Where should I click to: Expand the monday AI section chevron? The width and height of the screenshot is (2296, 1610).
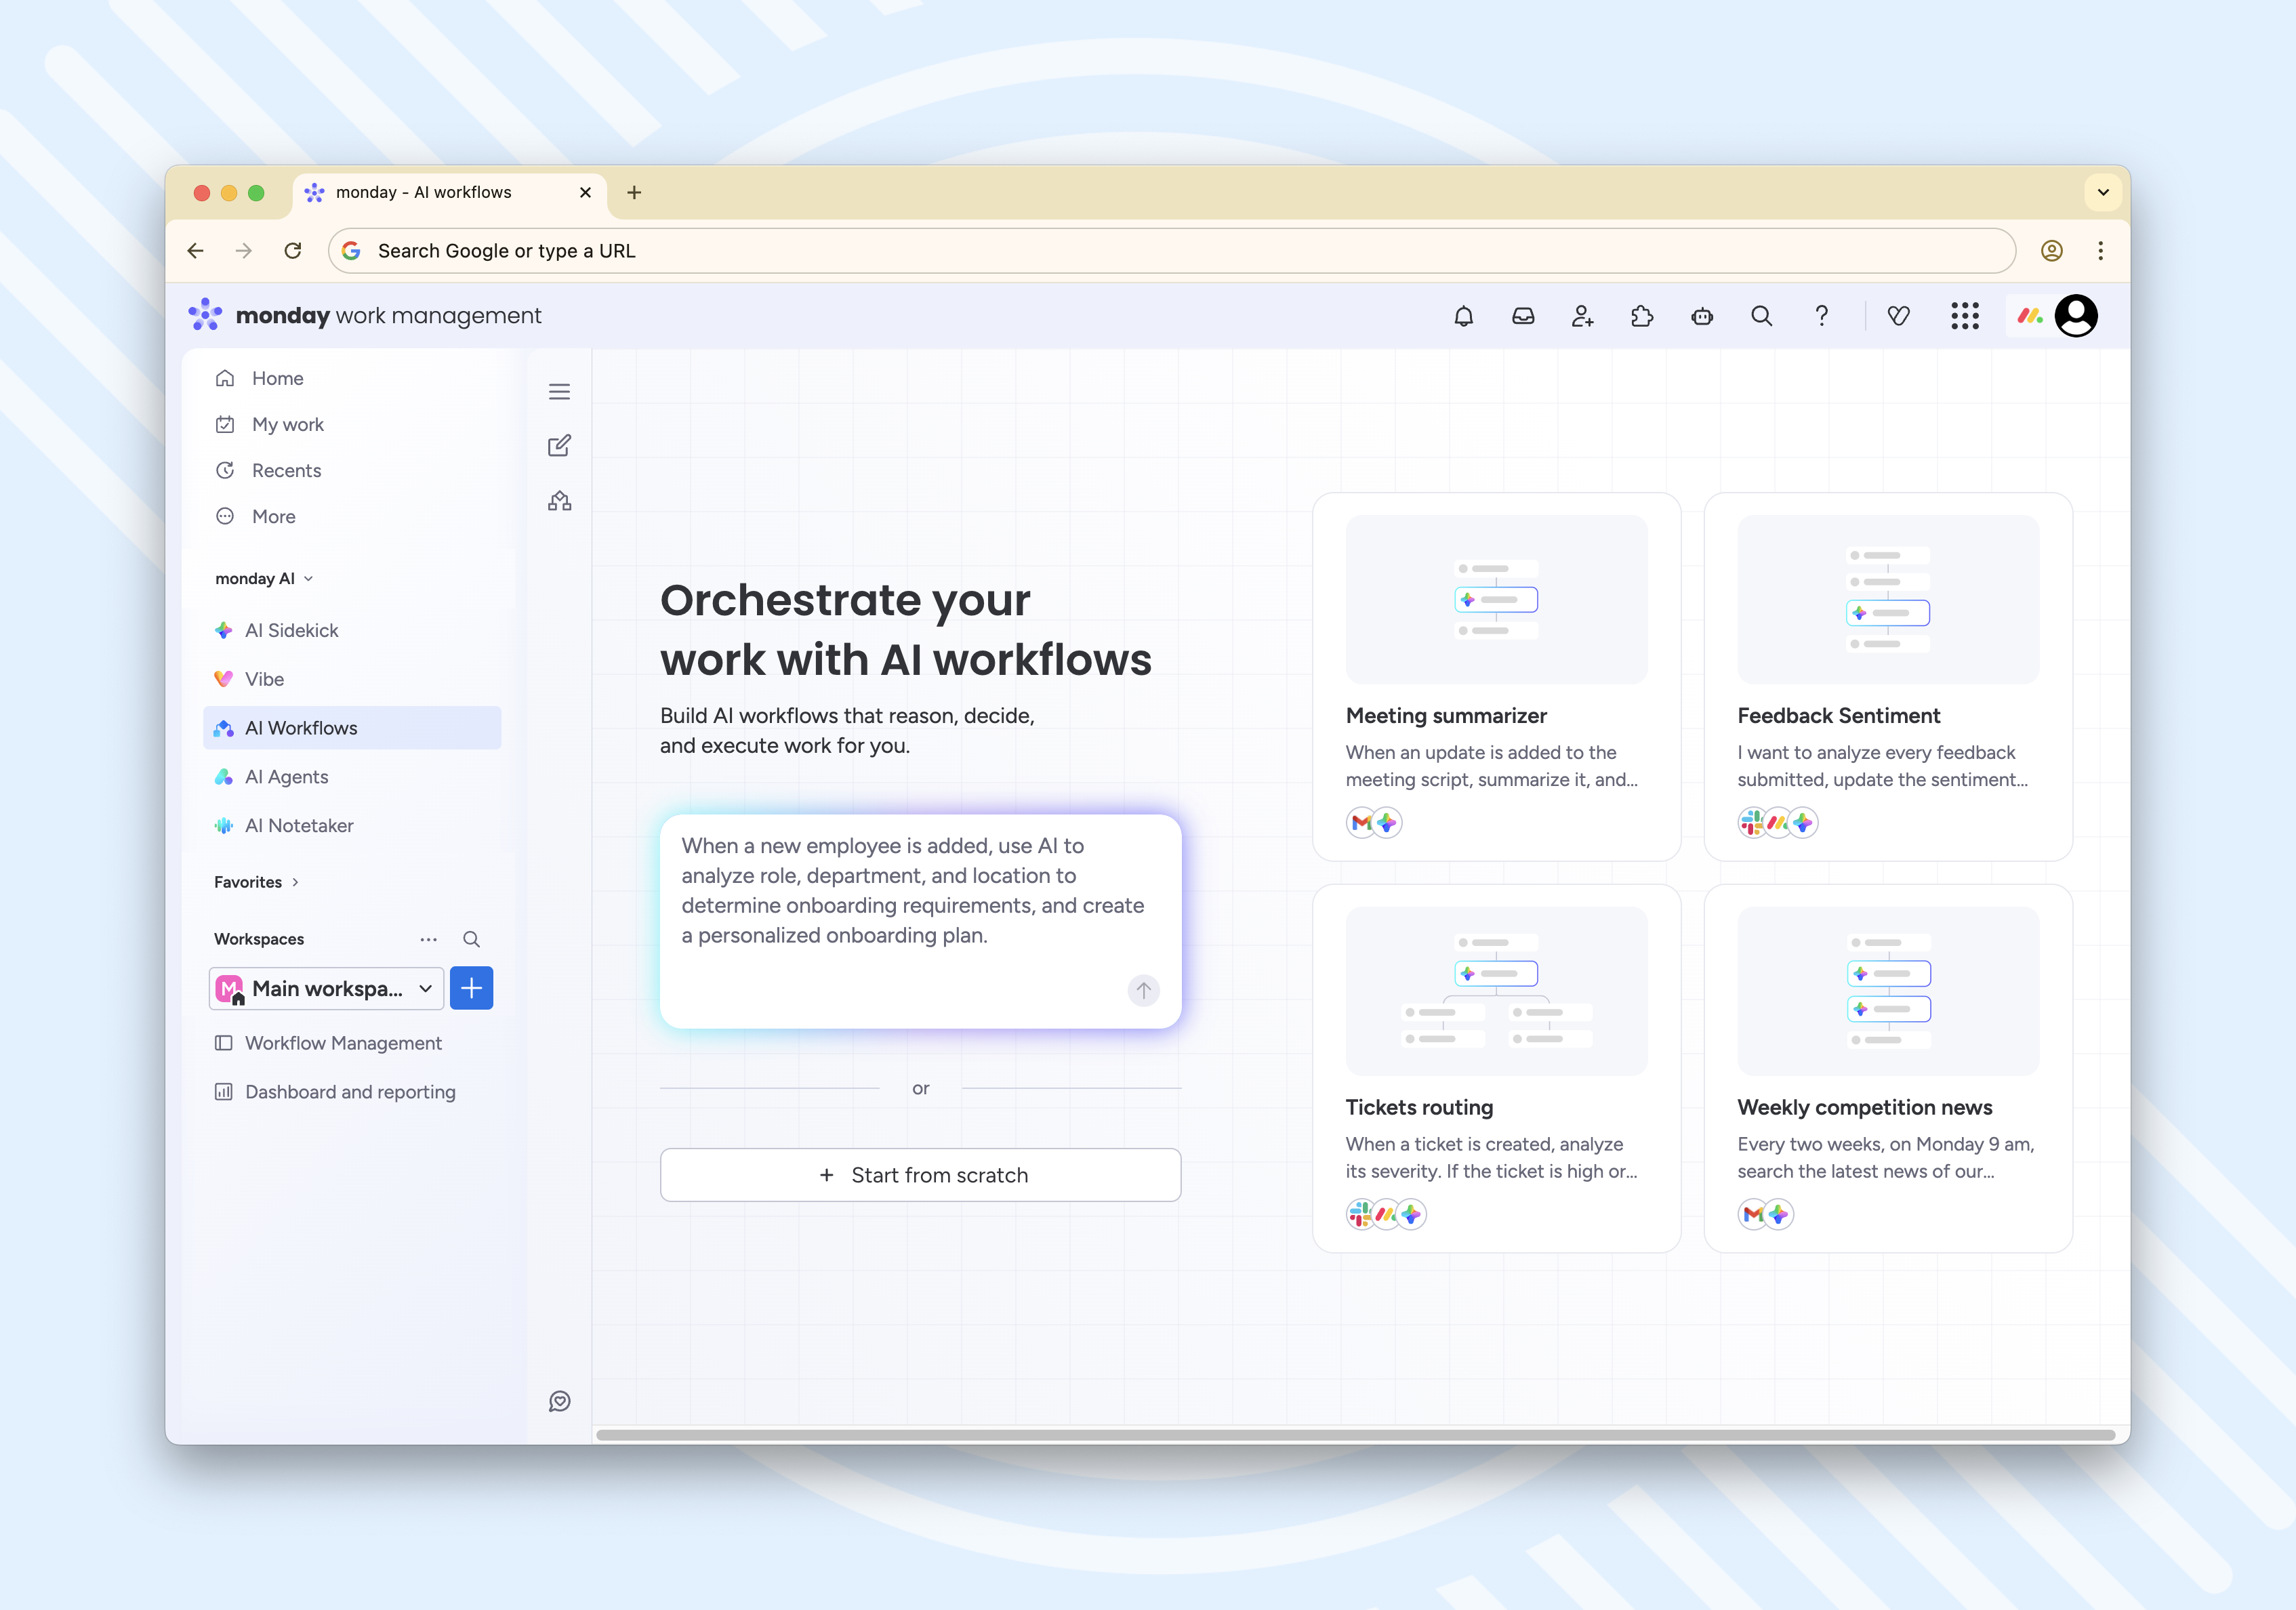308,578
